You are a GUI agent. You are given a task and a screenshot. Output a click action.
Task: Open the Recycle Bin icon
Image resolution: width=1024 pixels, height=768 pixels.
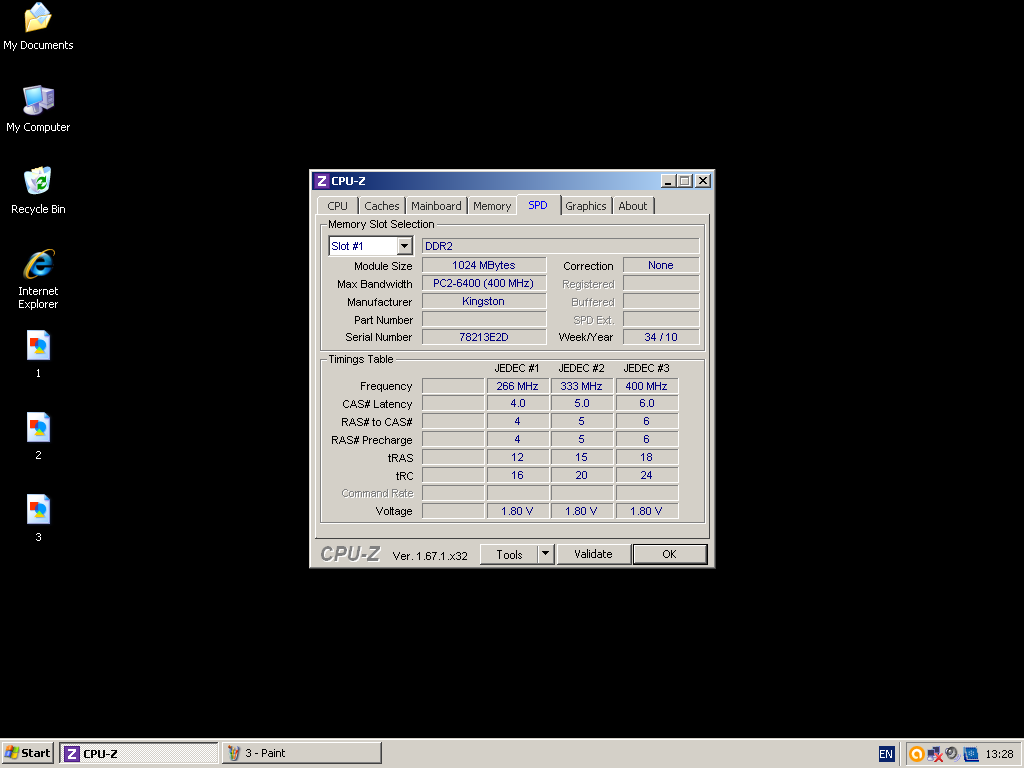click(38, 191)
